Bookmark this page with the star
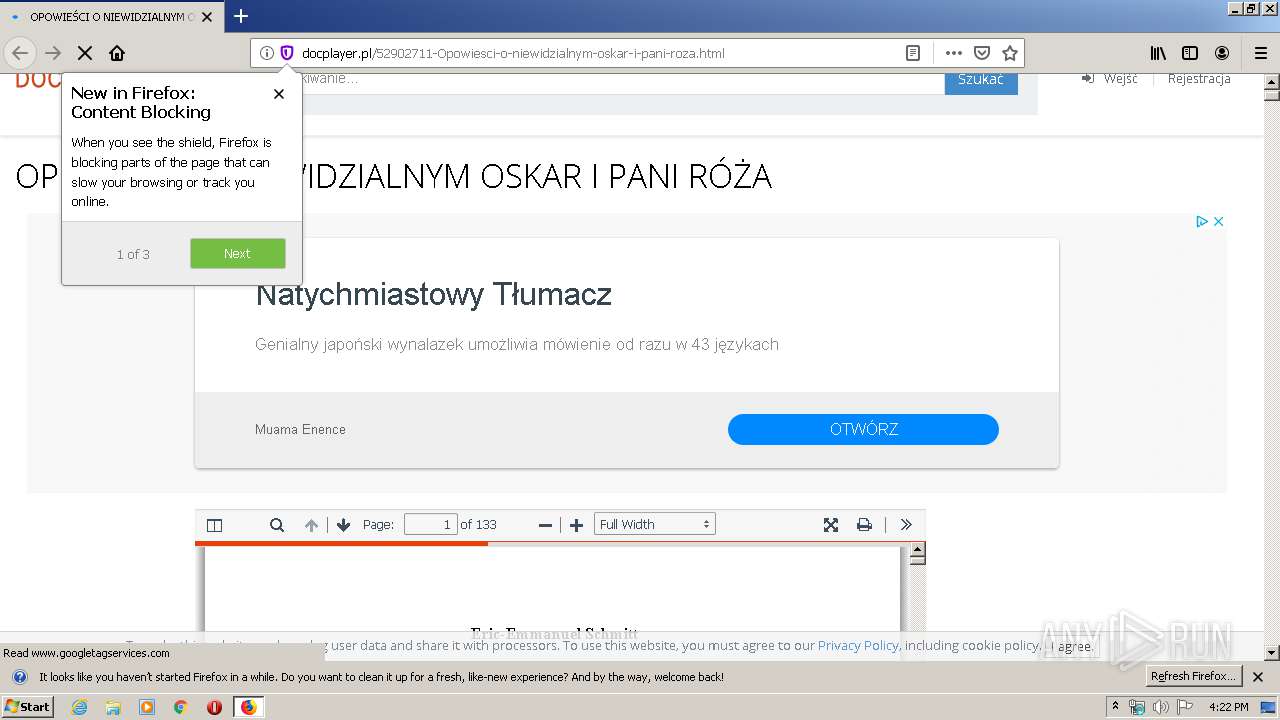Image resolution: width=1280 pixels, height=720 pixels. pos(1010,53)
